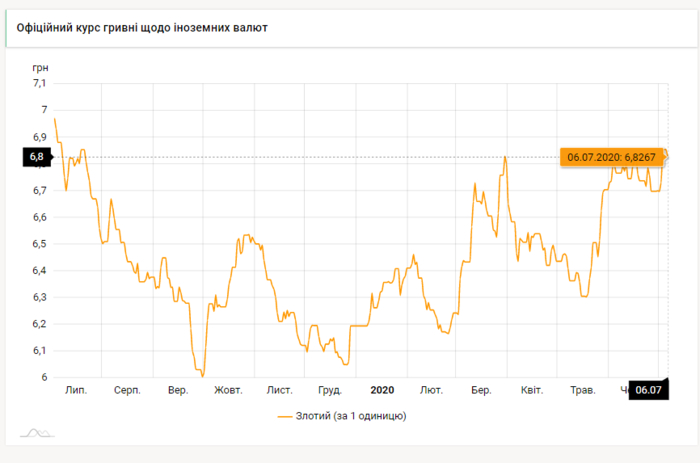Image resolution: width=700 pixels, height=463 pixels.
Task: Click the black 6,8 value marker
Action: 36,157
